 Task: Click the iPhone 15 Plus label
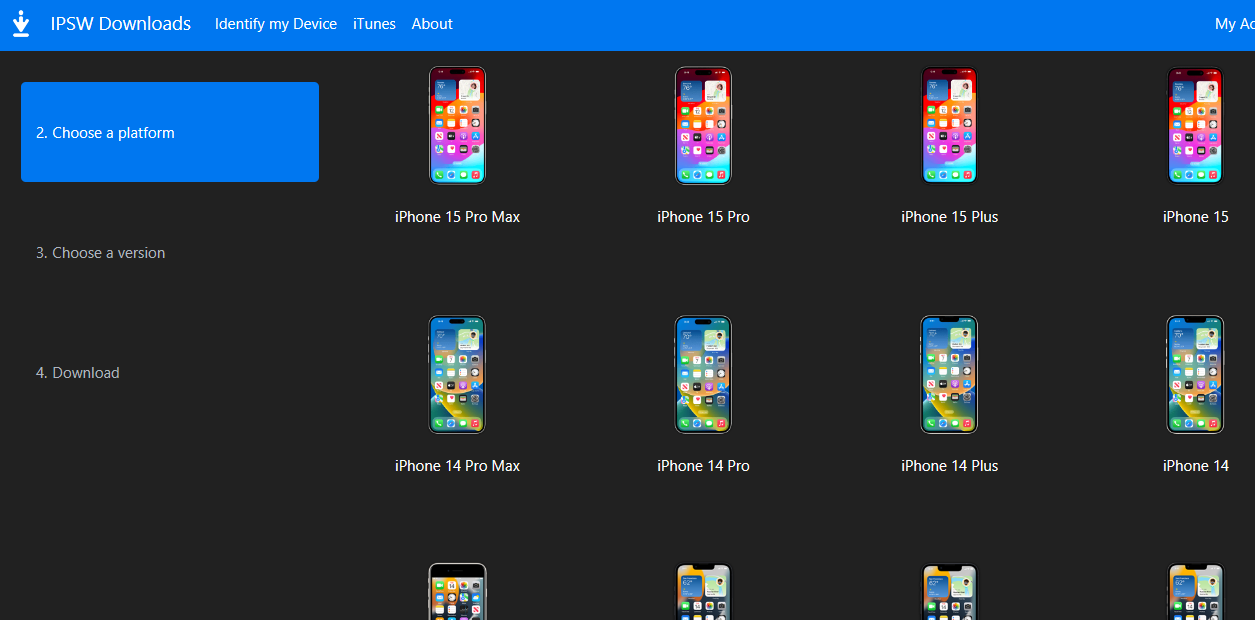[x=949, y=217]
